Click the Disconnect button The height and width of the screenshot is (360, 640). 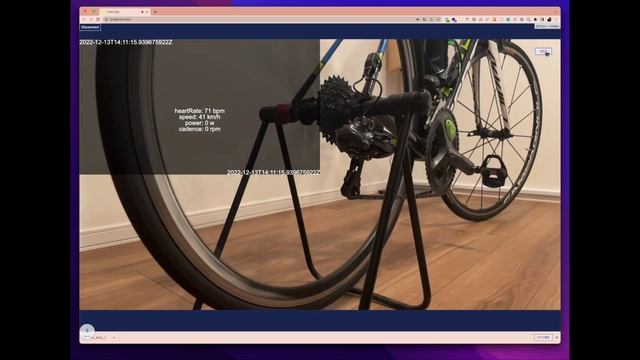coord(90,27)
